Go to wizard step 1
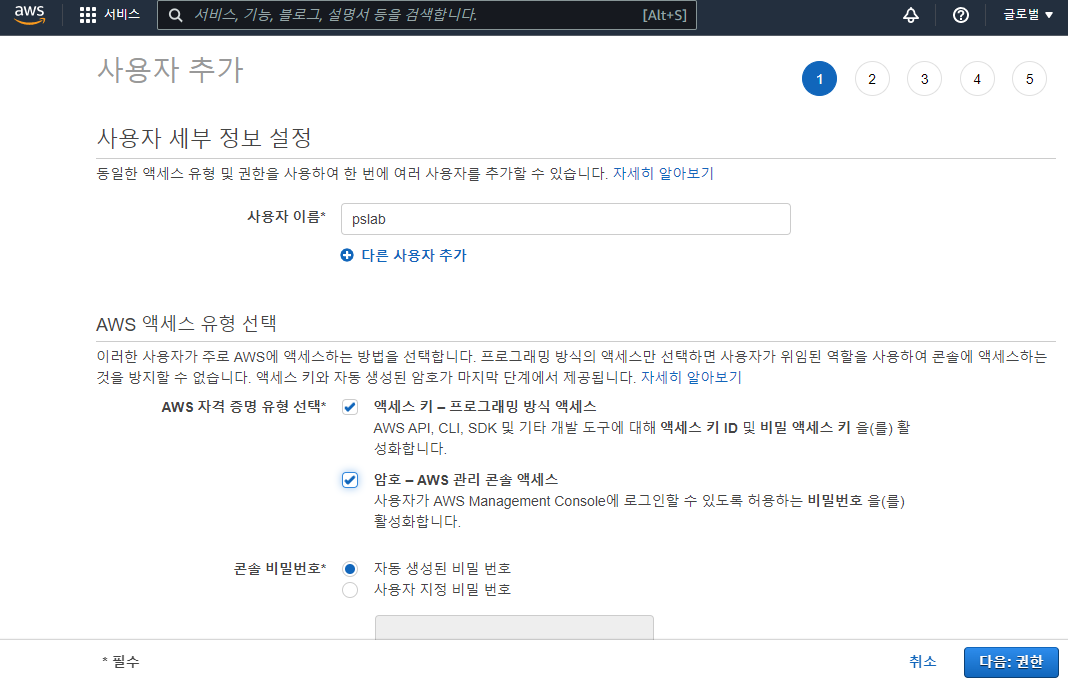1068x680 pixels. (x=819, y=78)
